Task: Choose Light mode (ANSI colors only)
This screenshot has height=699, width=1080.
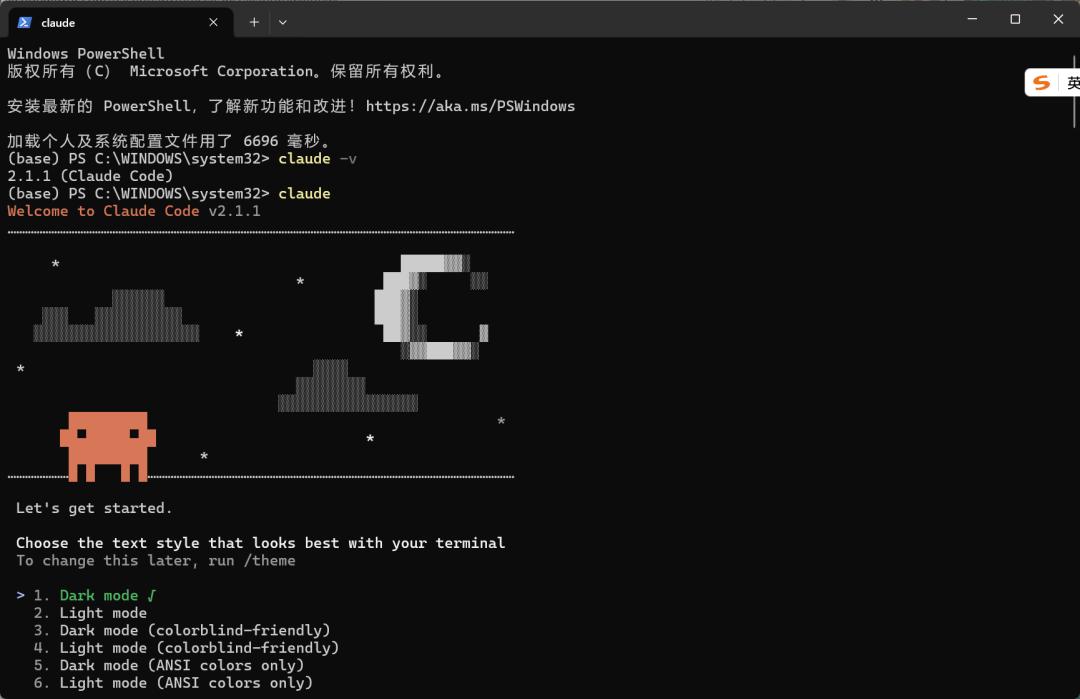Action: click(173, 683)
